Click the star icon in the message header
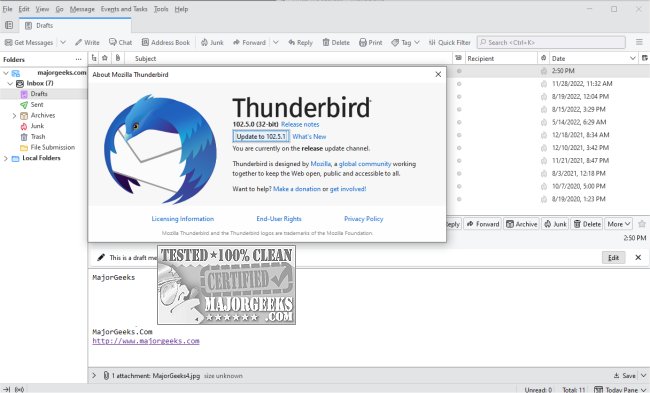650x393 pixels. pyautogui.click(x=642, y=224)
